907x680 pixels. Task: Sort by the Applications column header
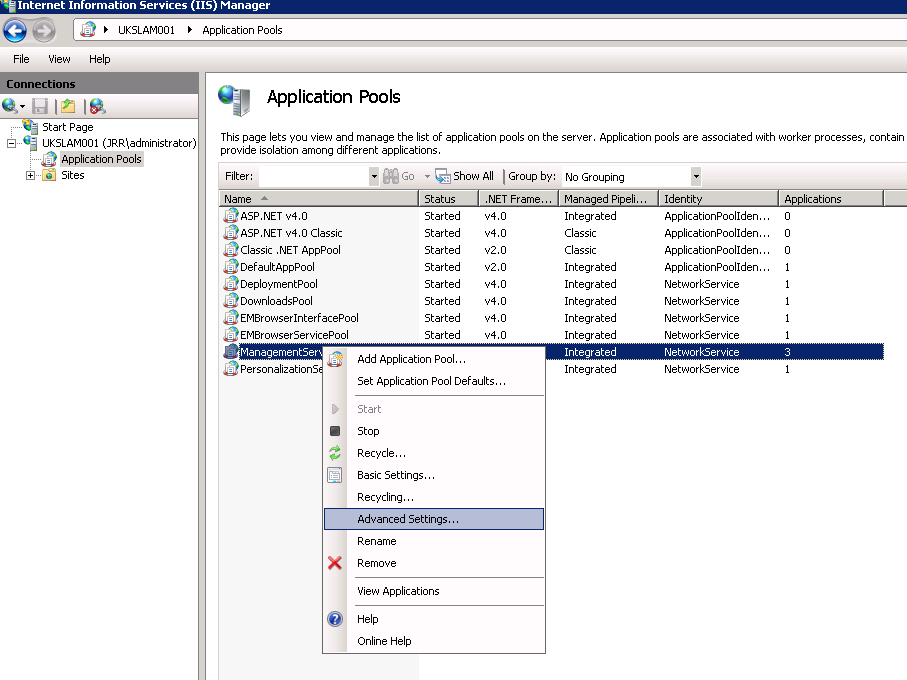(x=831, y=198)
